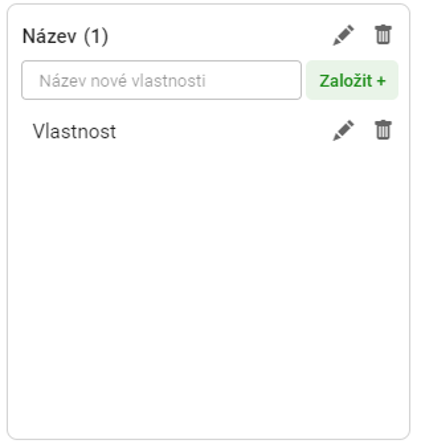Click inside the new property name input
Viewport: 422px width, 446px height.
click(x=161, y=80)
